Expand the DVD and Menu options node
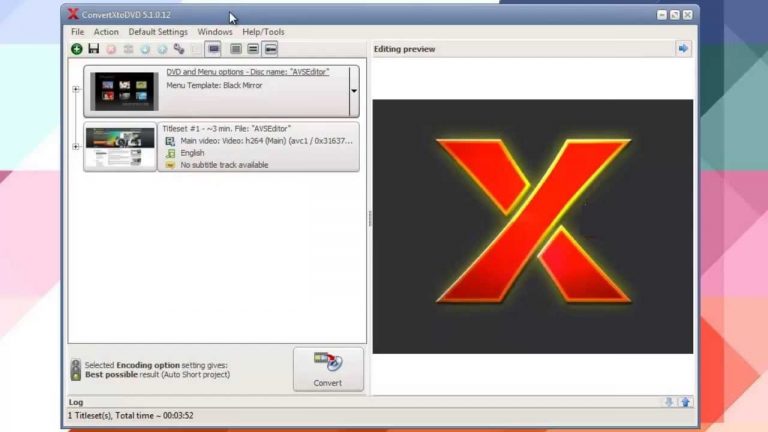The width and height of the screenshot is (768, 432). 76,89
